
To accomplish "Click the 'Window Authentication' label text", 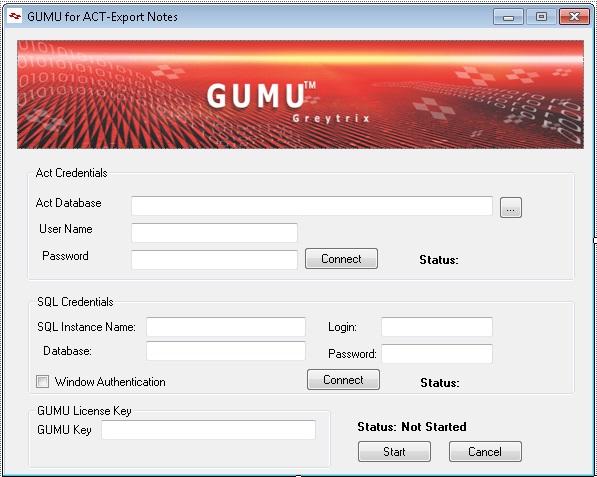I will [110, 382].
